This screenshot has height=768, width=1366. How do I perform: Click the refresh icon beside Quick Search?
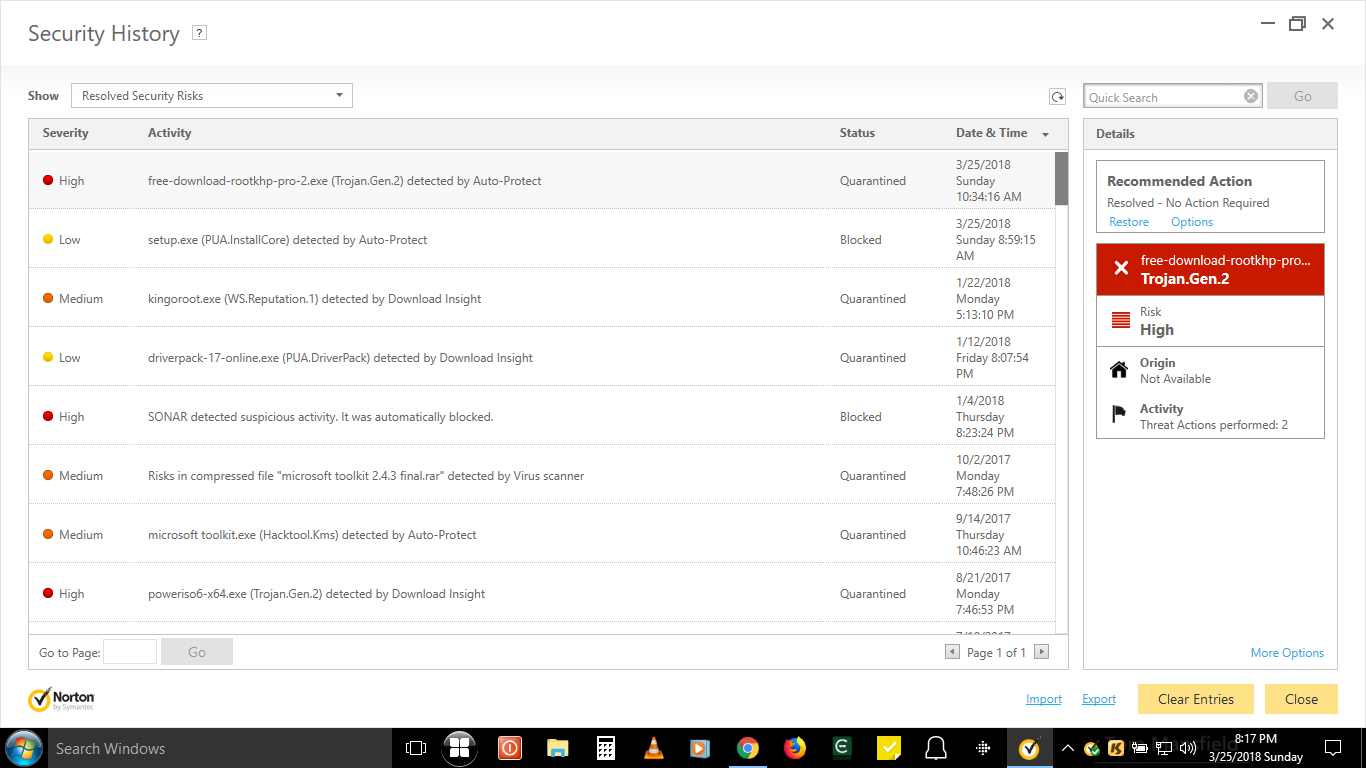[1057, 97]
